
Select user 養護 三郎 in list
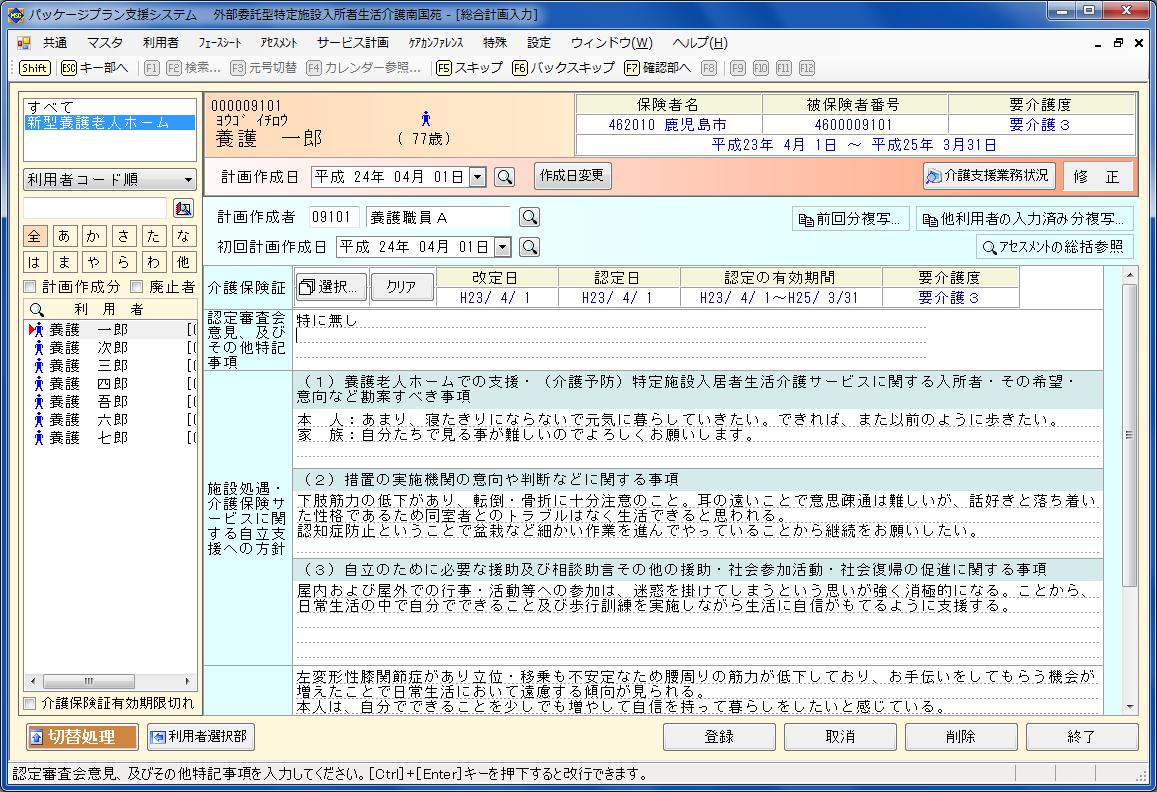[88, 366]
